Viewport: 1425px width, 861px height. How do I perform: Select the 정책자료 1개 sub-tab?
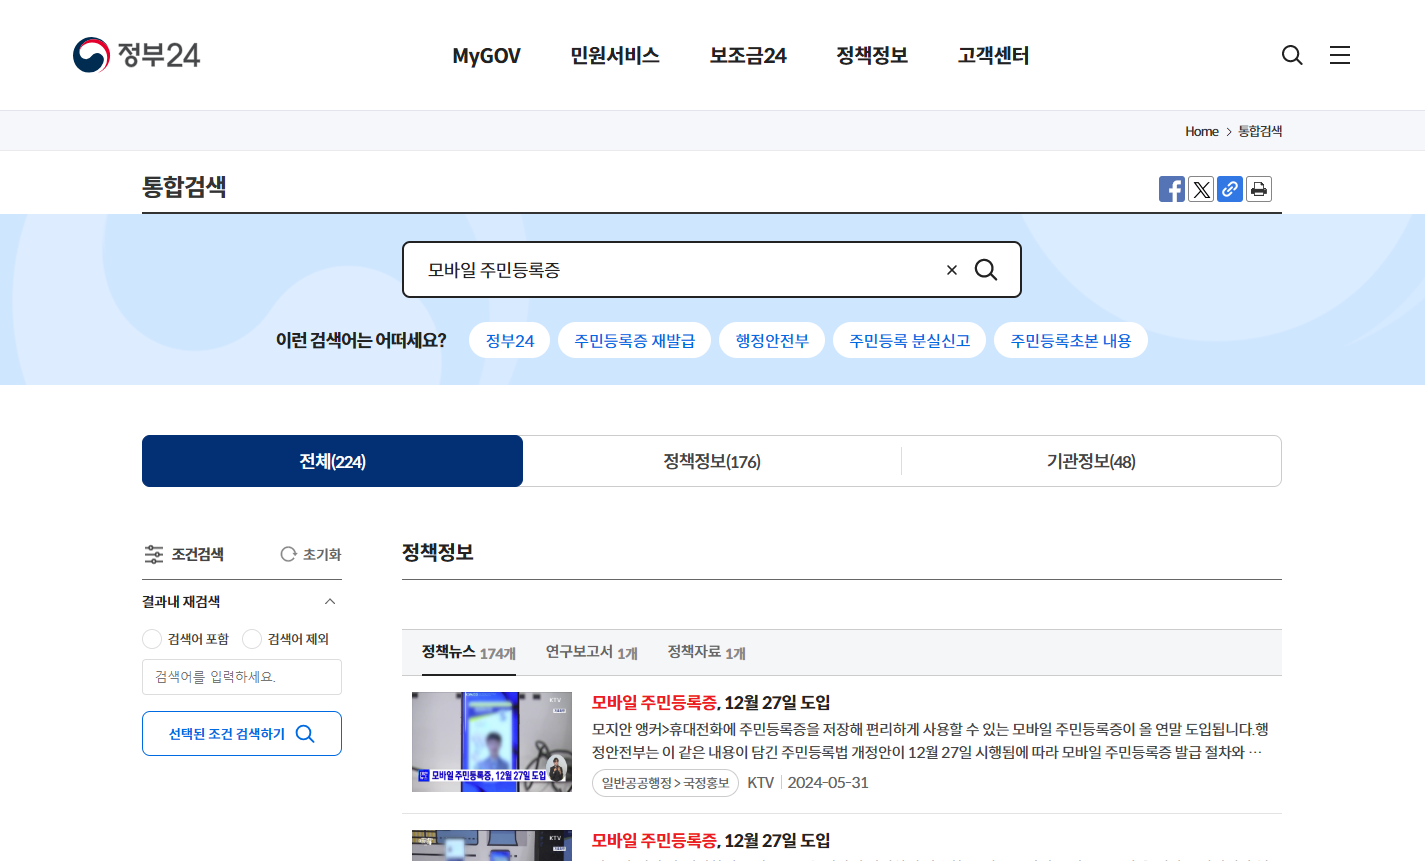pyautogui.click(x=707, y=653)
